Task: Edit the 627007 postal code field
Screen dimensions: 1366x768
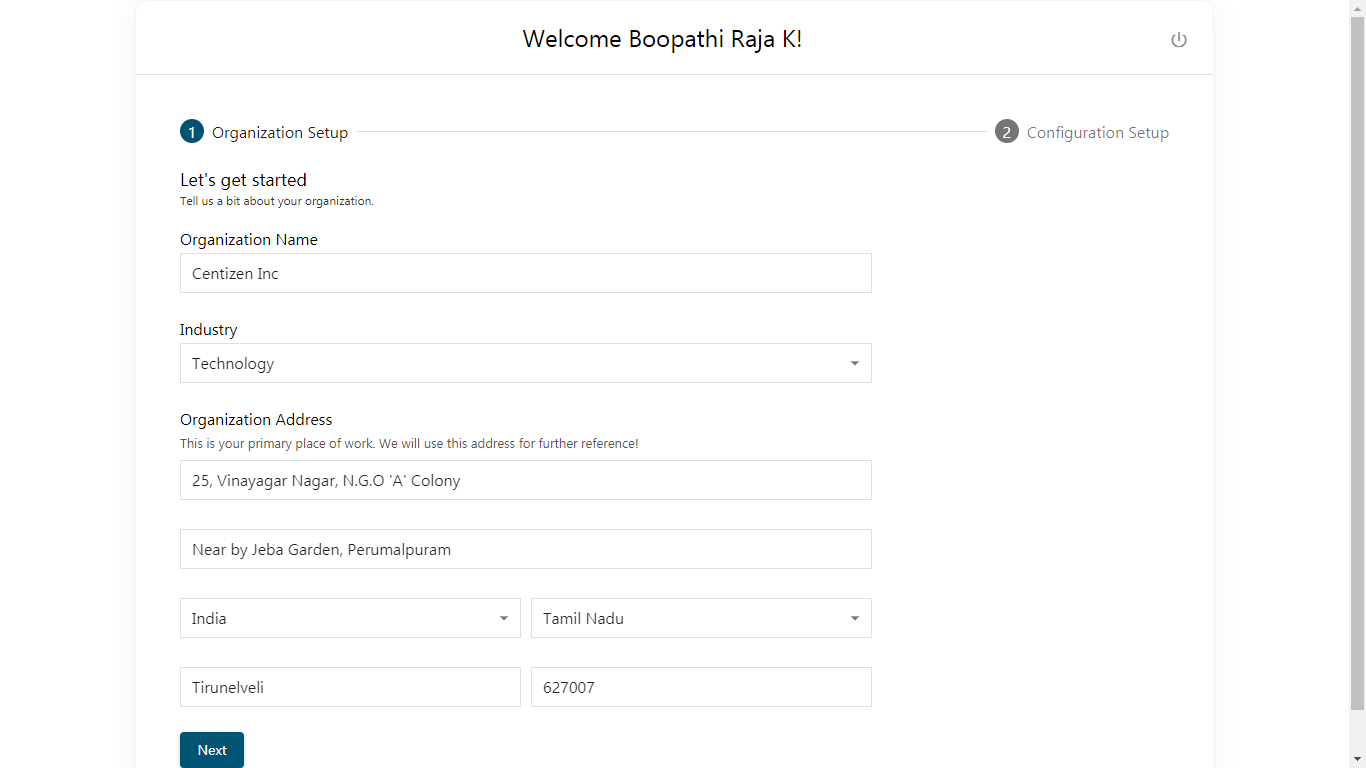Action: 701,687
